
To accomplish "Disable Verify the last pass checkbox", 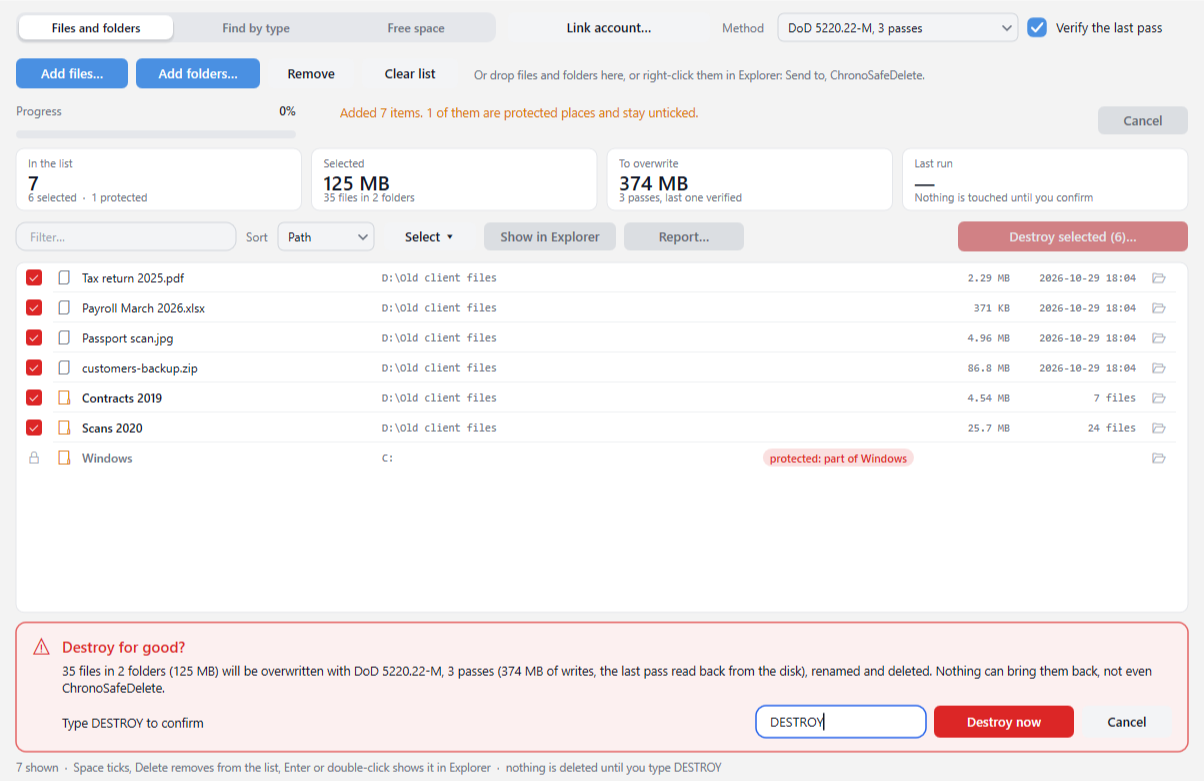I will [x=1037, y=28].
